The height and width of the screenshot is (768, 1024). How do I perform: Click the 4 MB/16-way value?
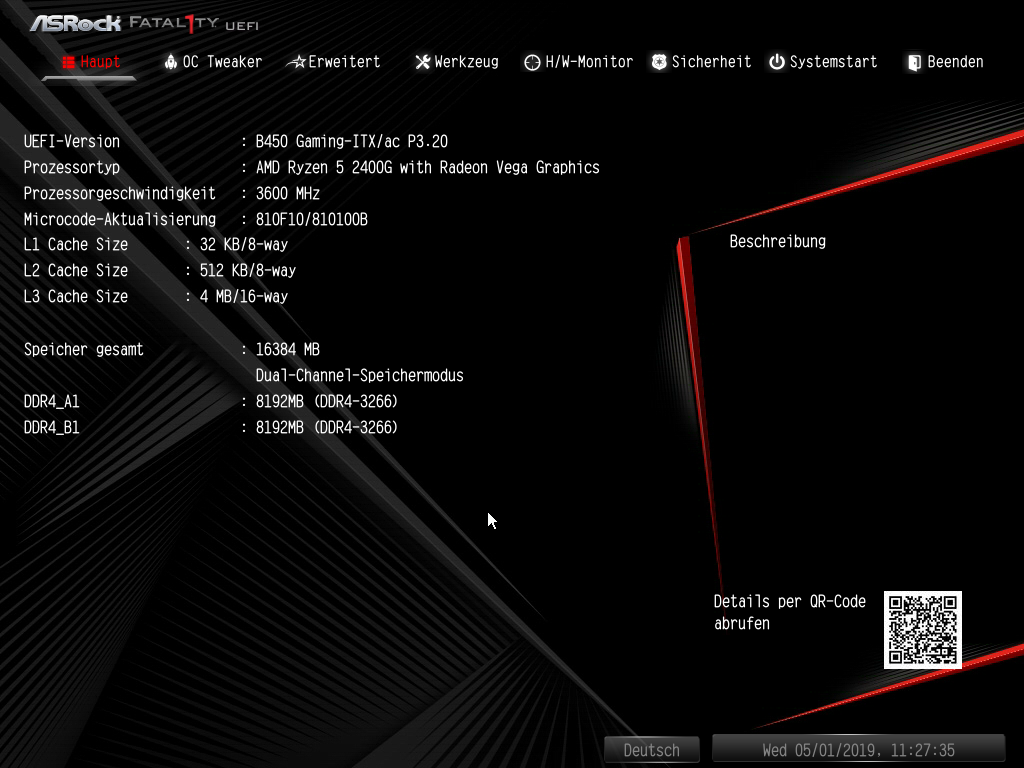244,297
